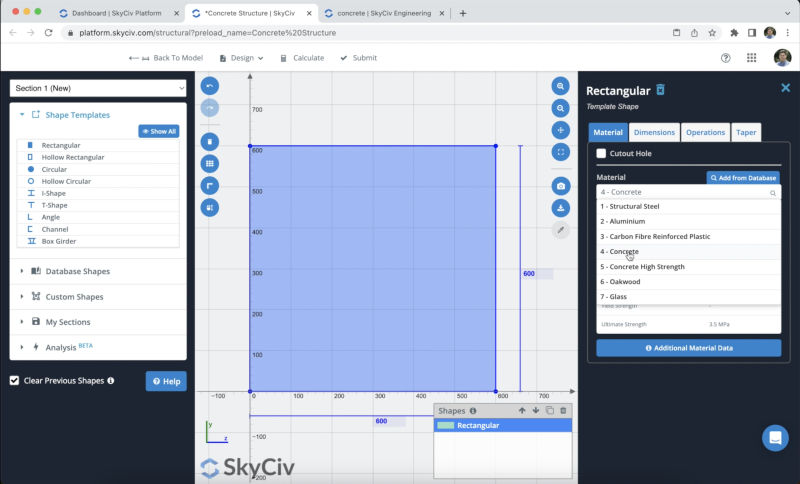
Task: Click the redo icon on canvas toolbar
Action: (x=210, y=108)
